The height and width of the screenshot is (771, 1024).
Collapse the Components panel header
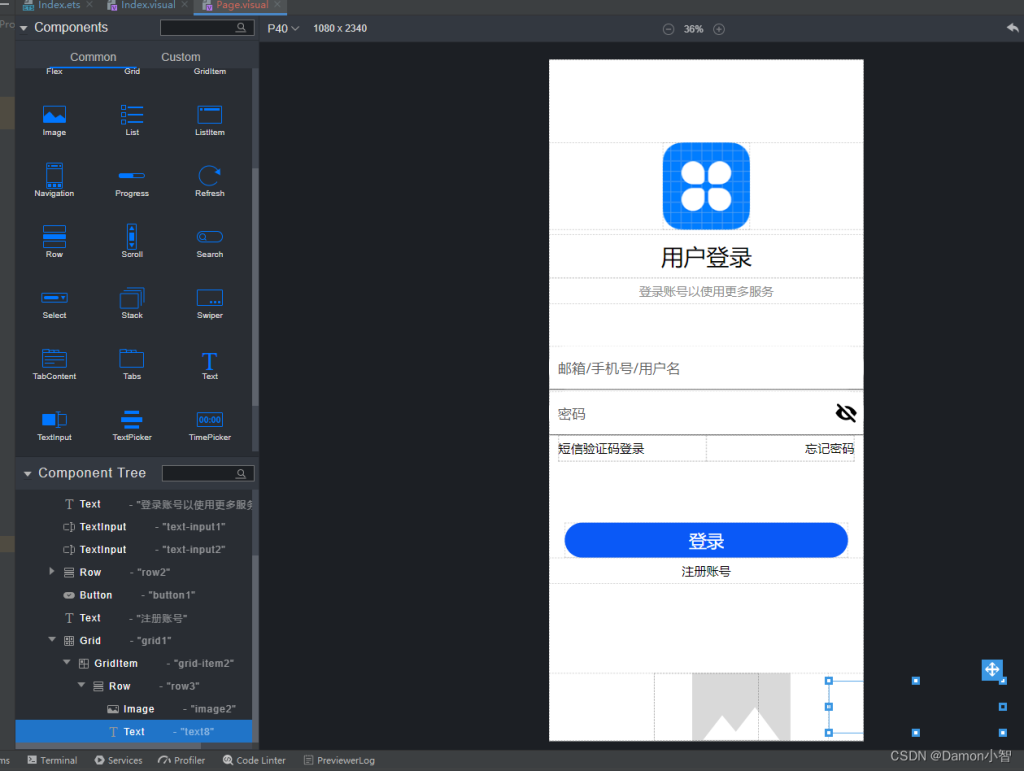(x=24, y=27)
